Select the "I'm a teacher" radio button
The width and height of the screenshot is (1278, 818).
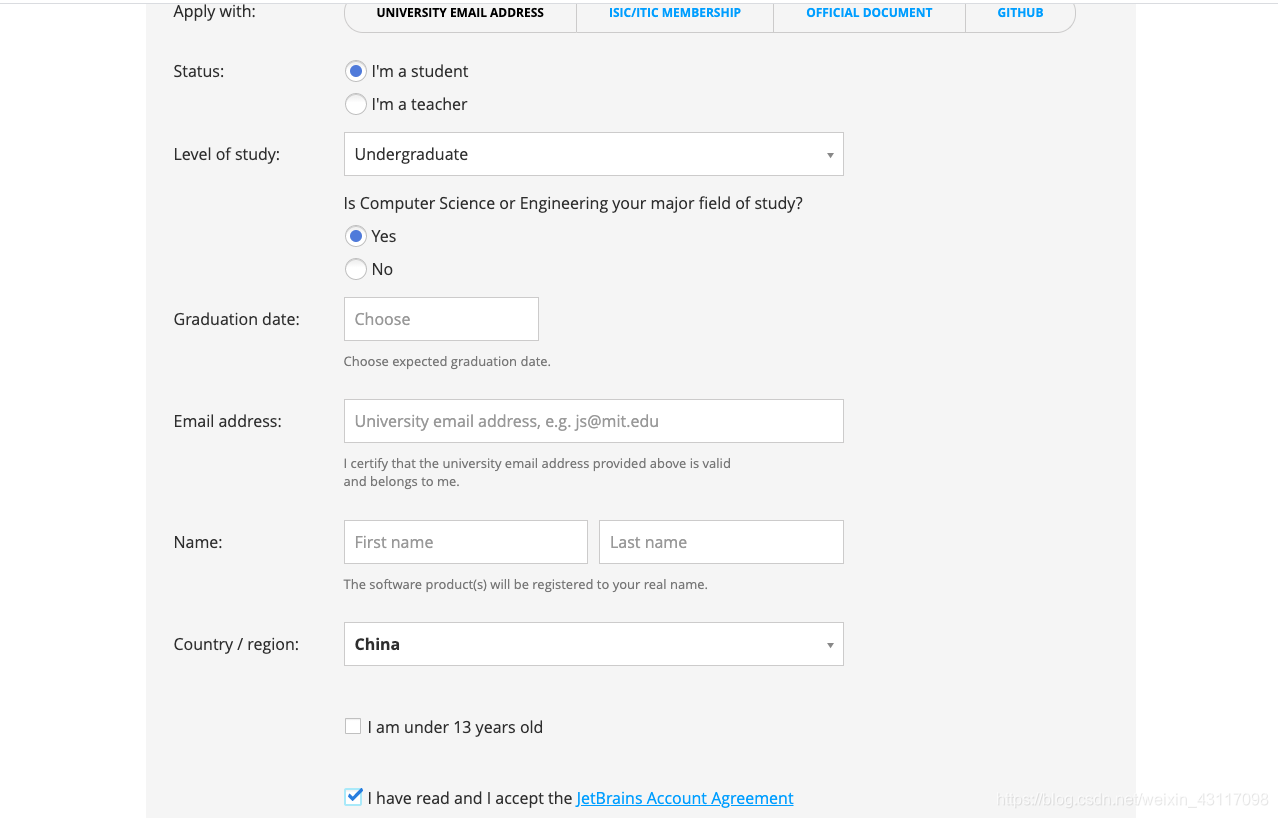(355, 104)
